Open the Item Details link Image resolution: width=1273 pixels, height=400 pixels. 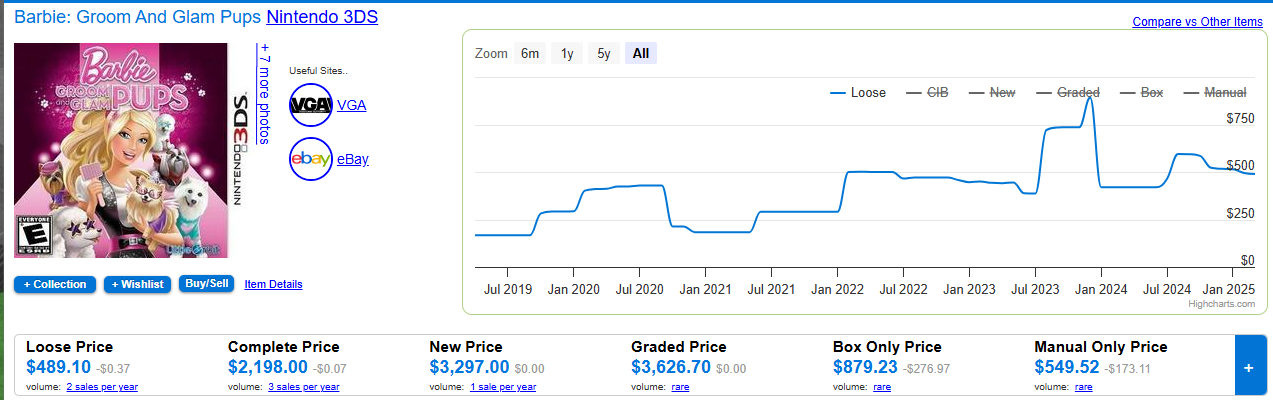pos(273,284)
